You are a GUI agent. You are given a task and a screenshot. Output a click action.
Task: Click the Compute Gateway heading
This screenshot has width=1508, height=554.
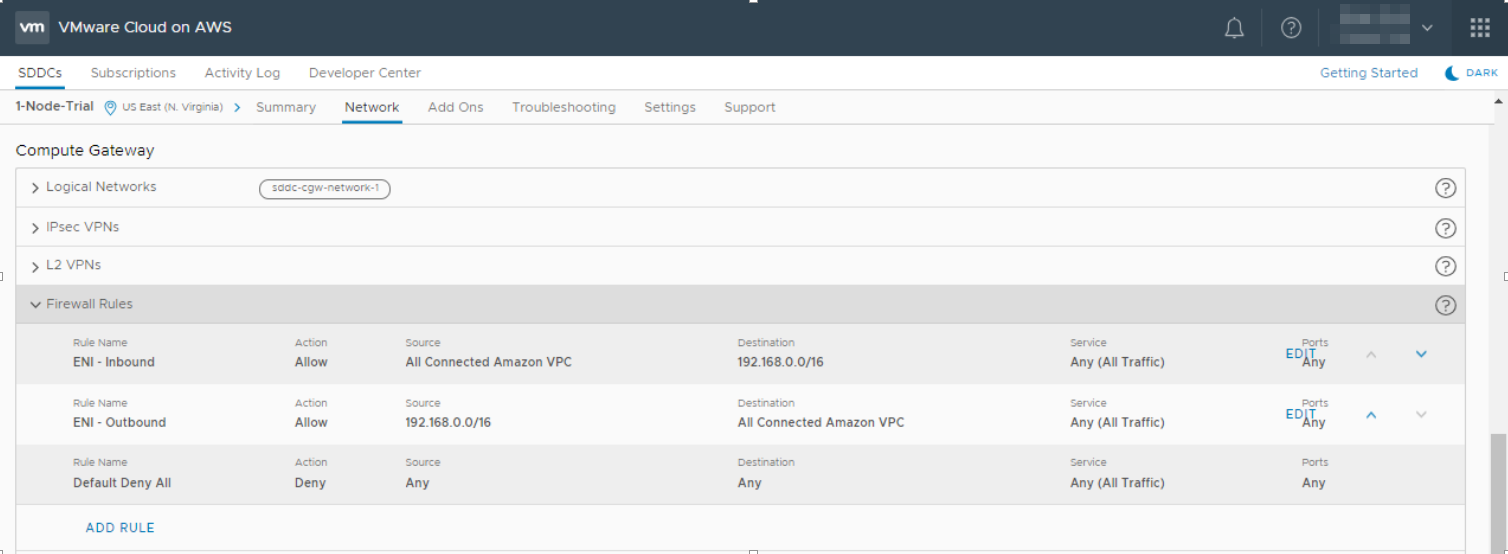85,151
